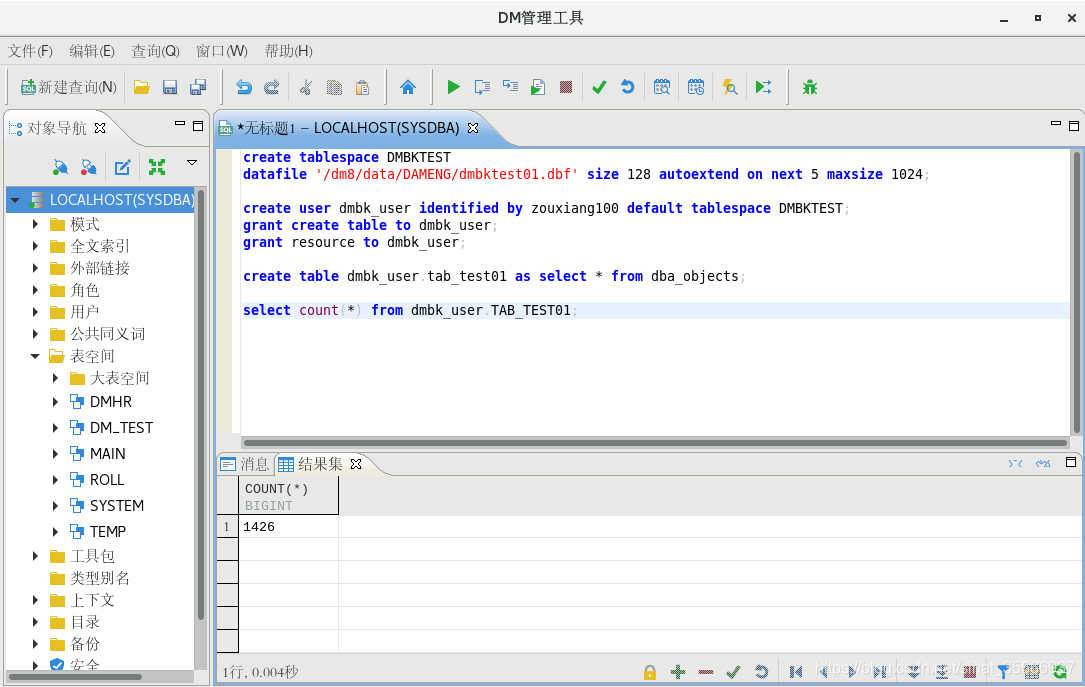The height and width of the screenshot is (687, 1085).
Task: Switch to the 消息 tab
Action: pyautogui.click(x=246, y=464)
